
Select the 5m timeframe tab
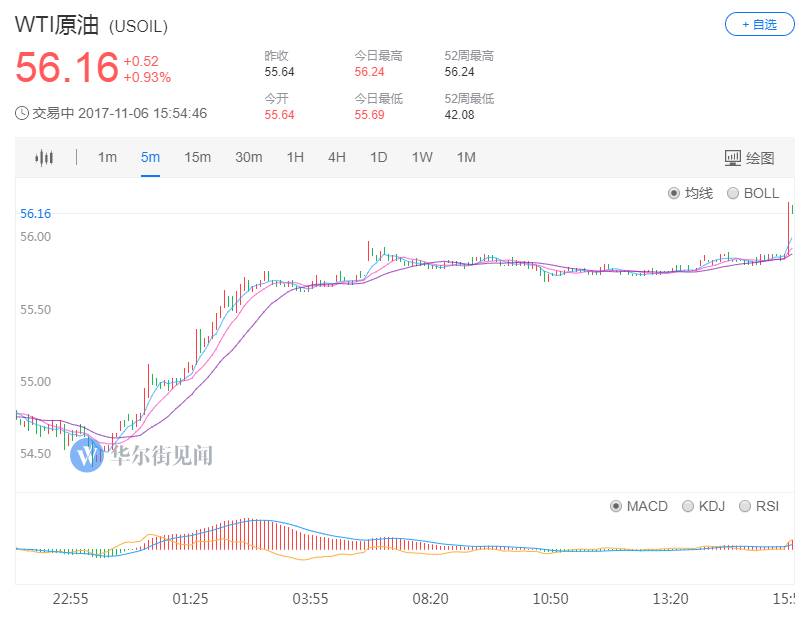coord(150,157)
